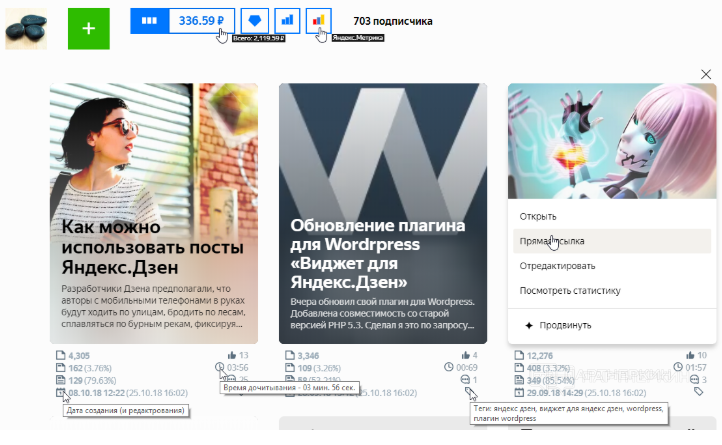Open the Wordpress plugin update card
The height and width of the screenshot is (445, 722).
click(383, 213)
